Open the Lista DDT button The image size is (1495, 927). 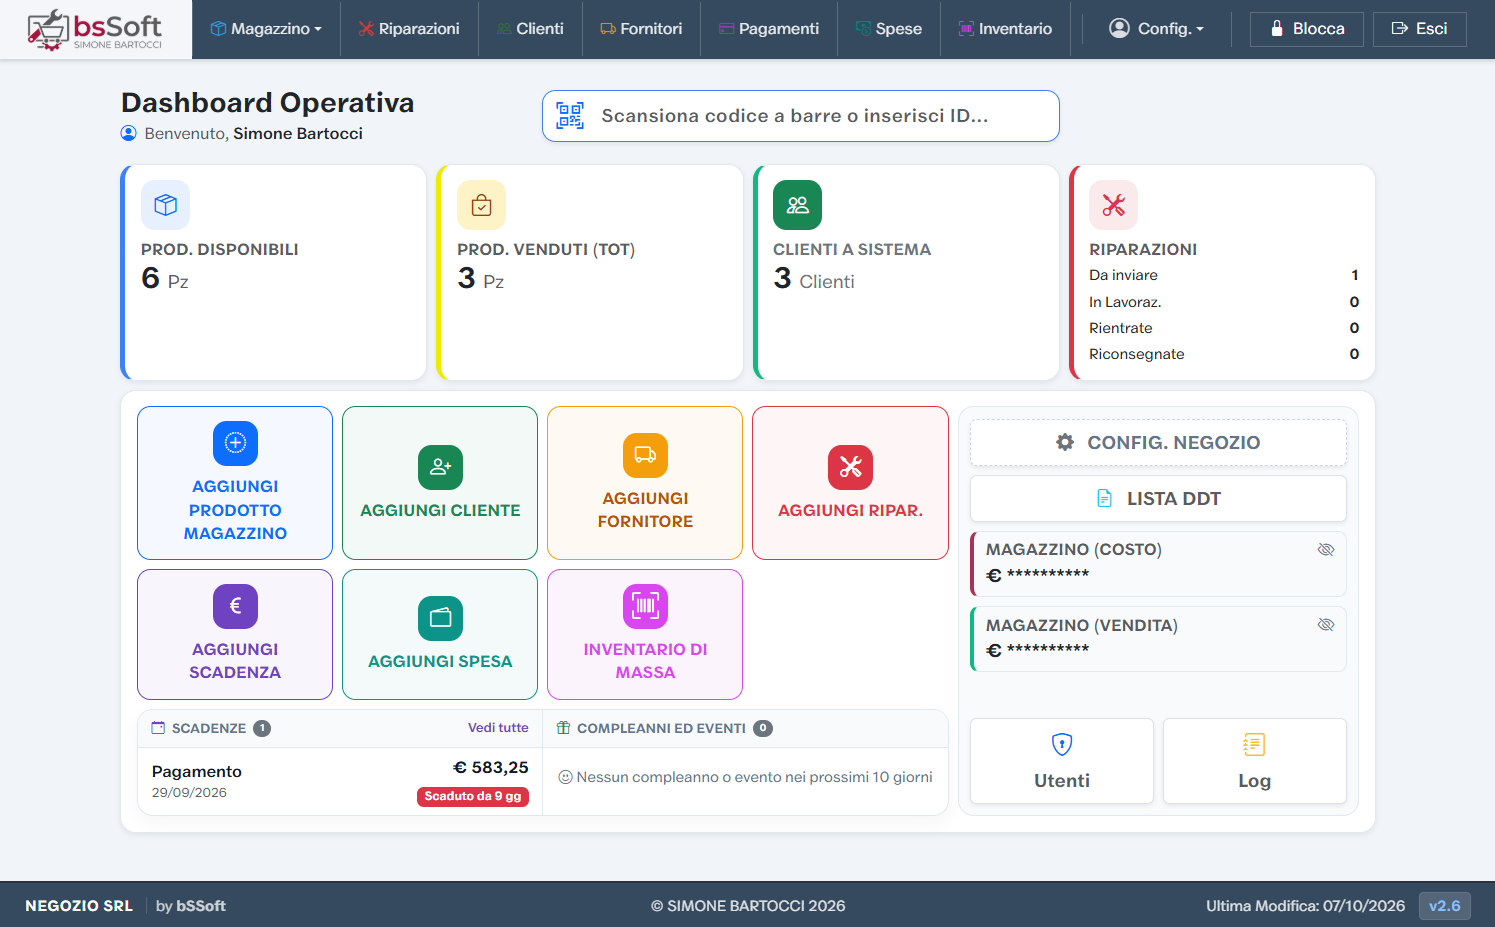click(x=1158, y=498)
